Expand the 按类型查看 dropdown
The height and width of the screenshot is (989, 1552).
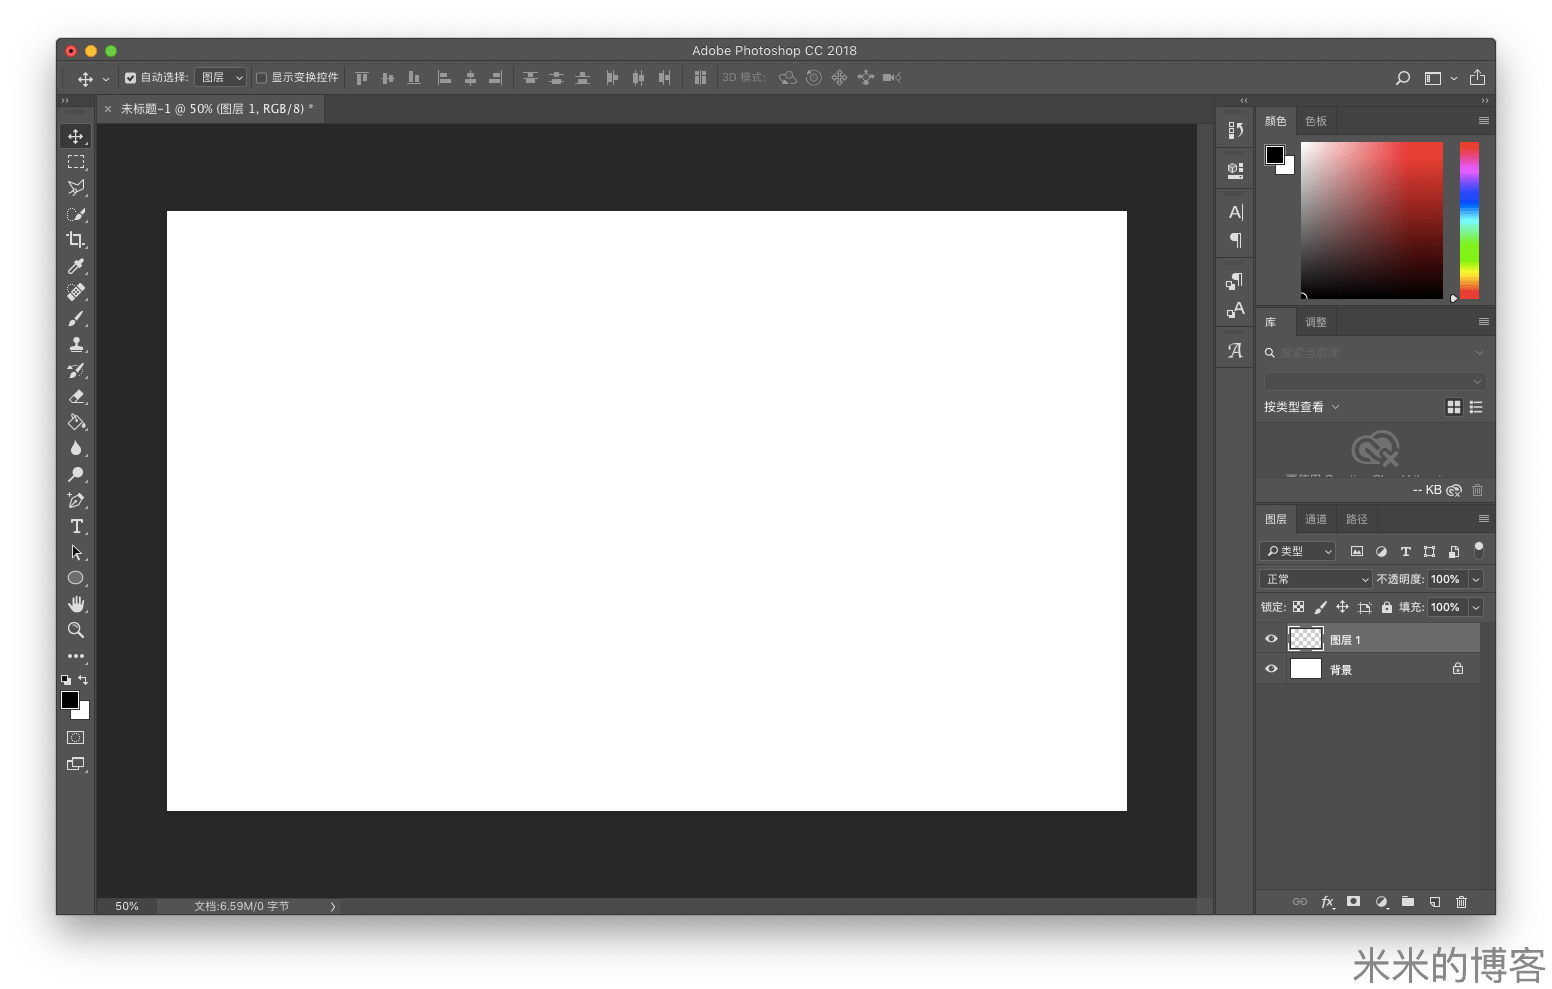click(1301, 407)
